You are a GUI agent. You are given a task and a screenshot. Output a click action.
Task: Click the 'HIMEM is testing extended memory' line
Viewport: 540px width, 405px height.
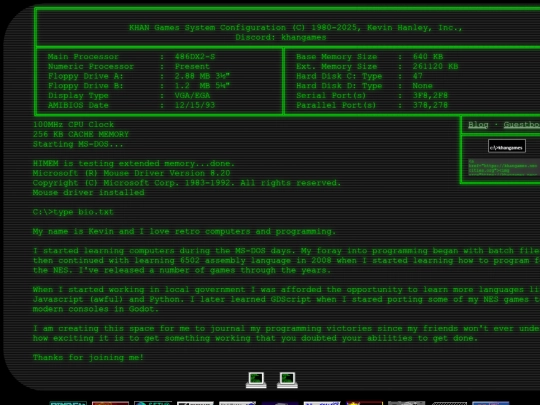pos(134,163)
